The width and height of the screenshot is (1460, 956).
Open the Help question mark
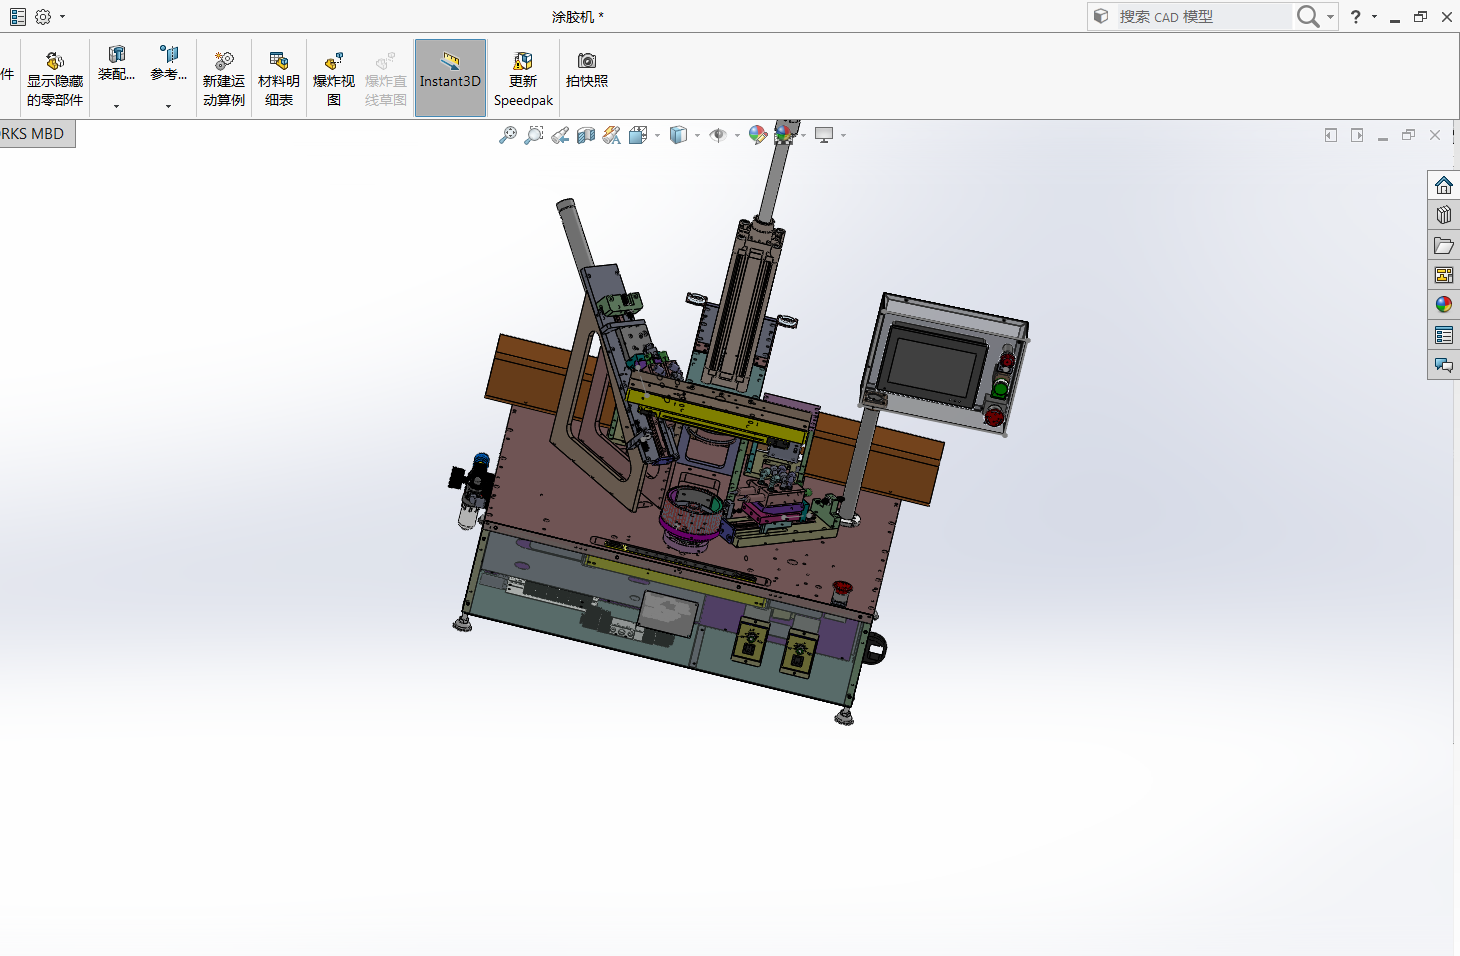pos(1355,16)
